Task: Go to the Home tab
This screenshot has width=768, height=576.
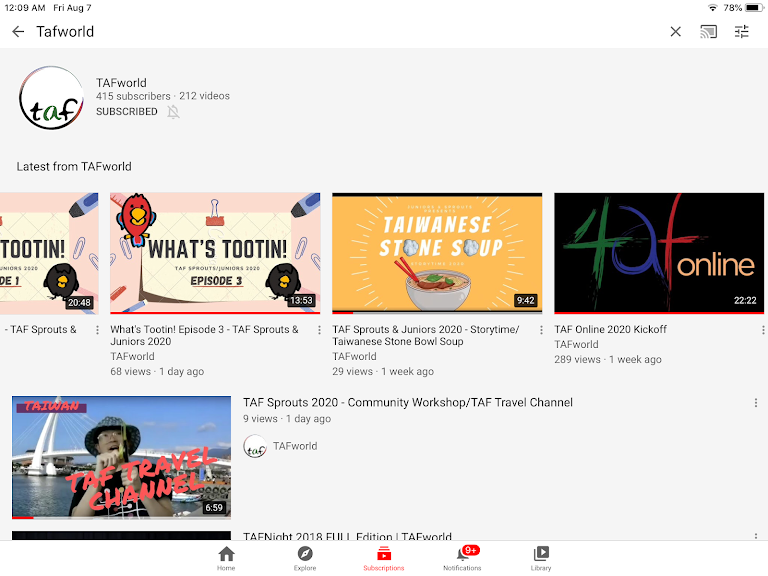Action: pos(226,558)
